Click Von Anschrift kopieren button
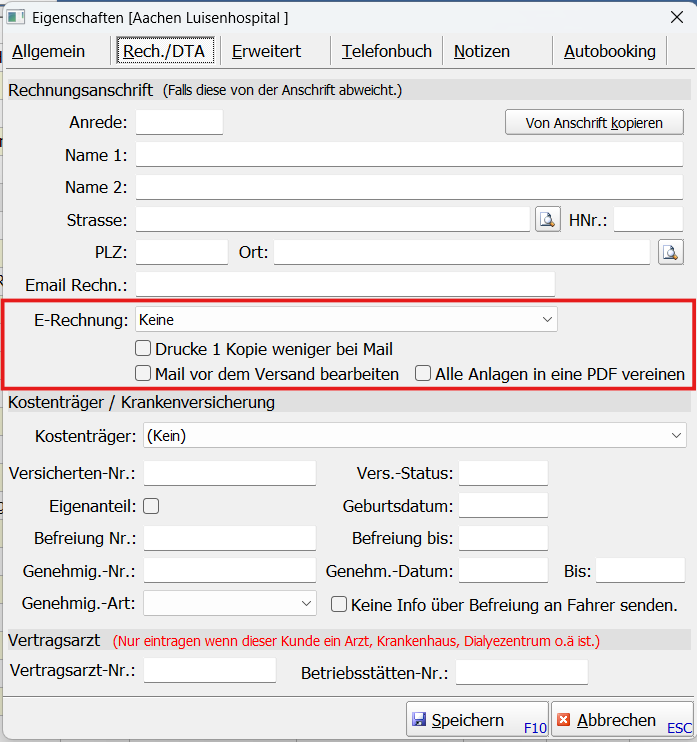Viewport: 697px width, 742px height. [594, 123]
